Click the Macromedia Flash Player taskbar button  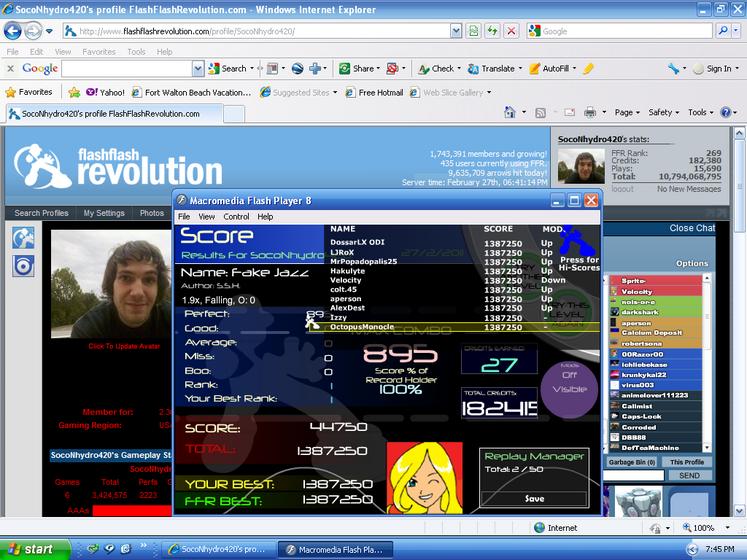pyautogui.click(x=335, y=550)
